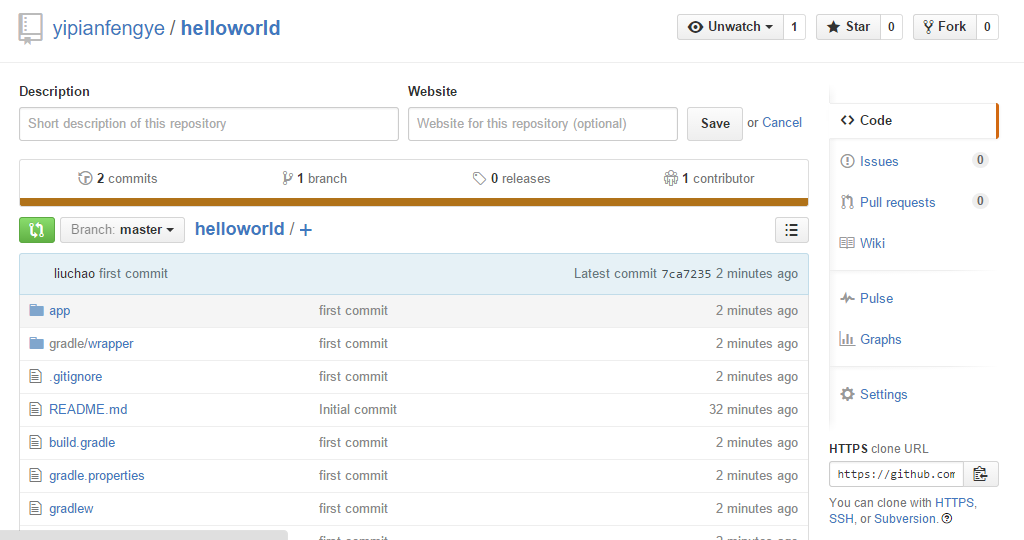Open the Settings sidebar item
The width and height of the screenshot is (1024, 540).
883,394
